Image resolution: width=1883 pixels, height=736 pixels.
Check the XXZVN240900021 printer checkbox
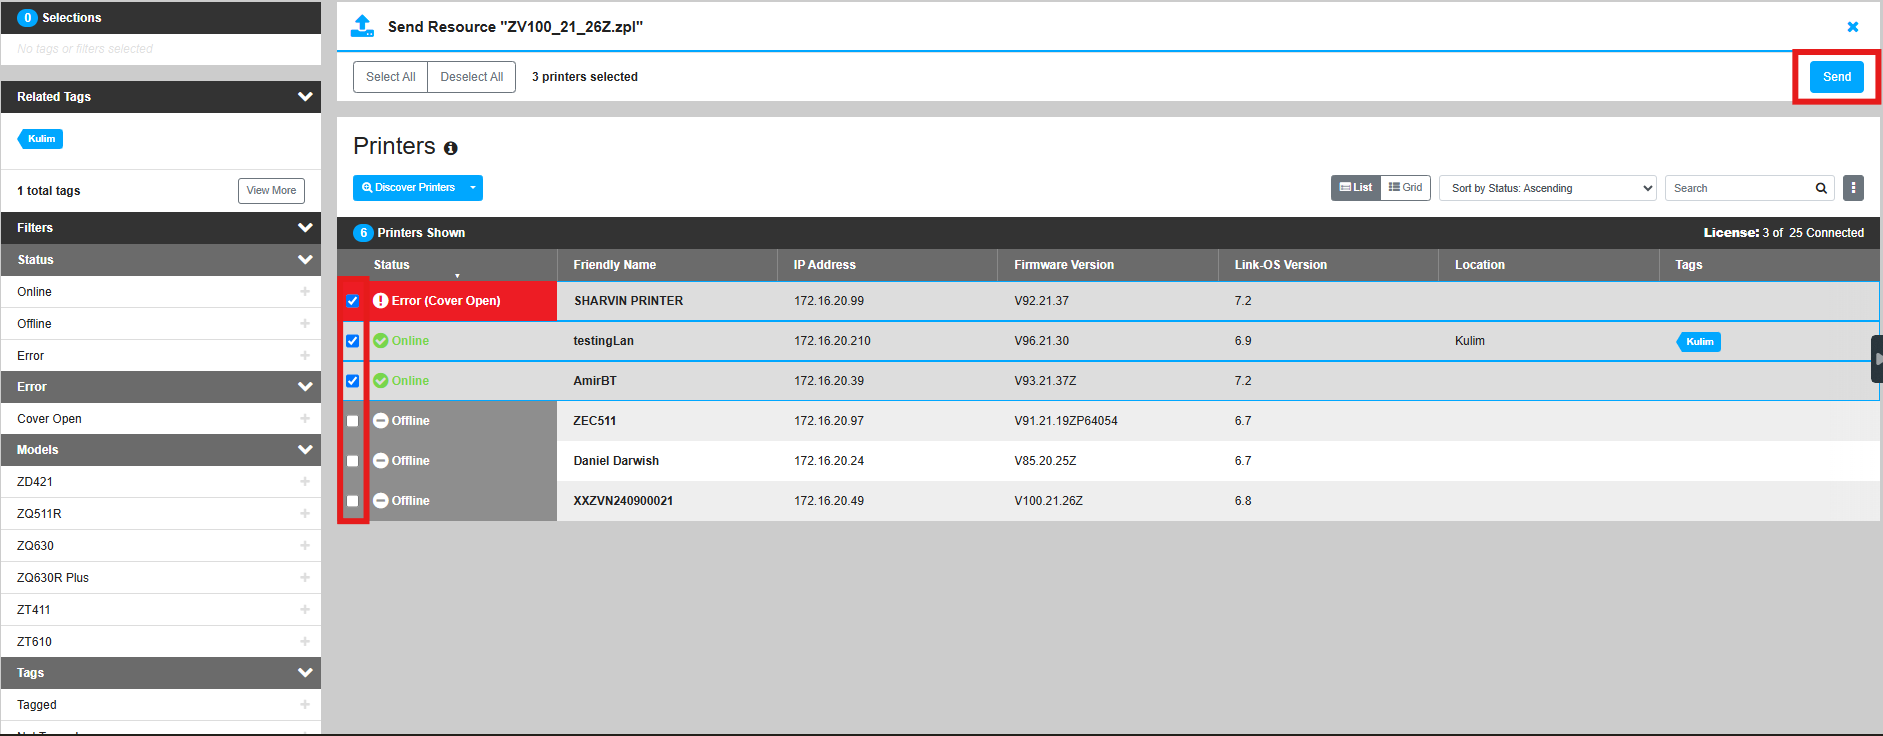(x=352, y=501)
